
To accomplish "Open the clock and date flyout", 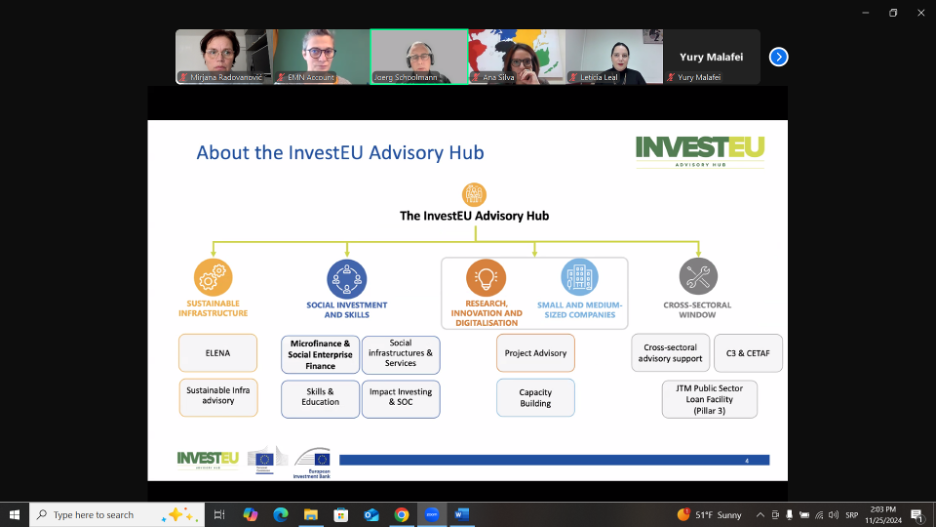I will pos(882,515).
